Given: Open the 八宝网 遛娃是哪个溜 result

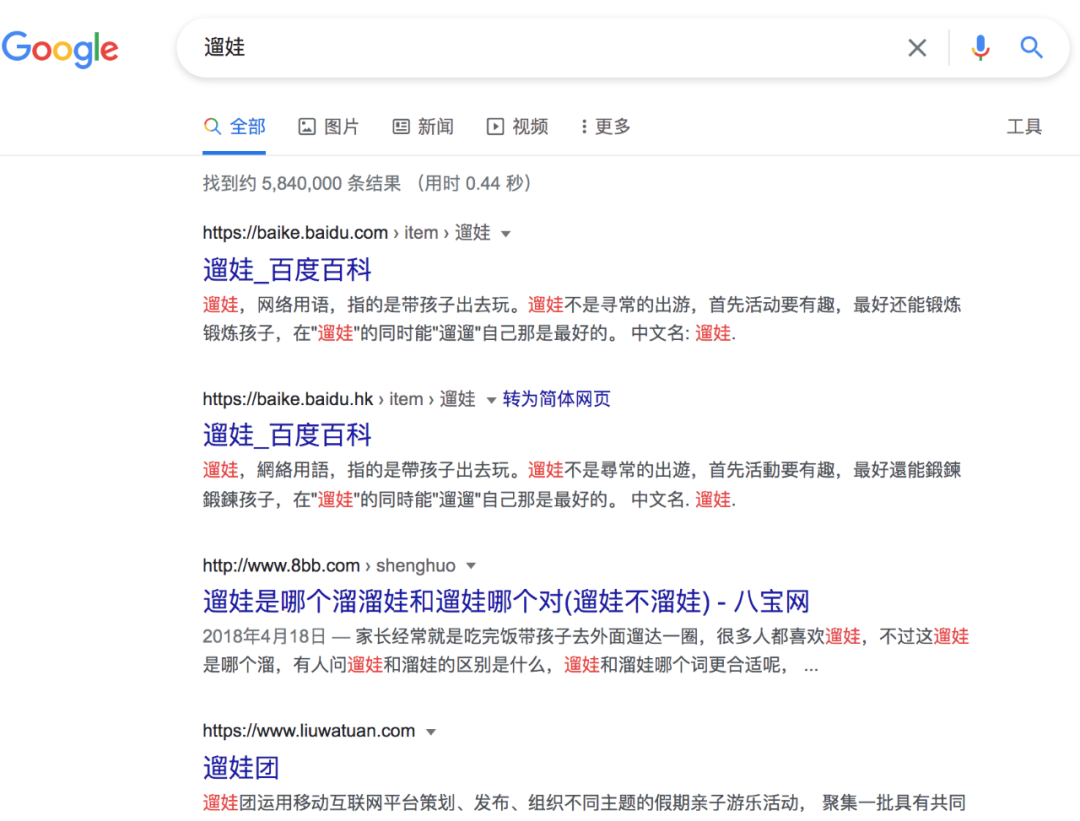Looking at the screenshot, I should [x=506, y=601].
